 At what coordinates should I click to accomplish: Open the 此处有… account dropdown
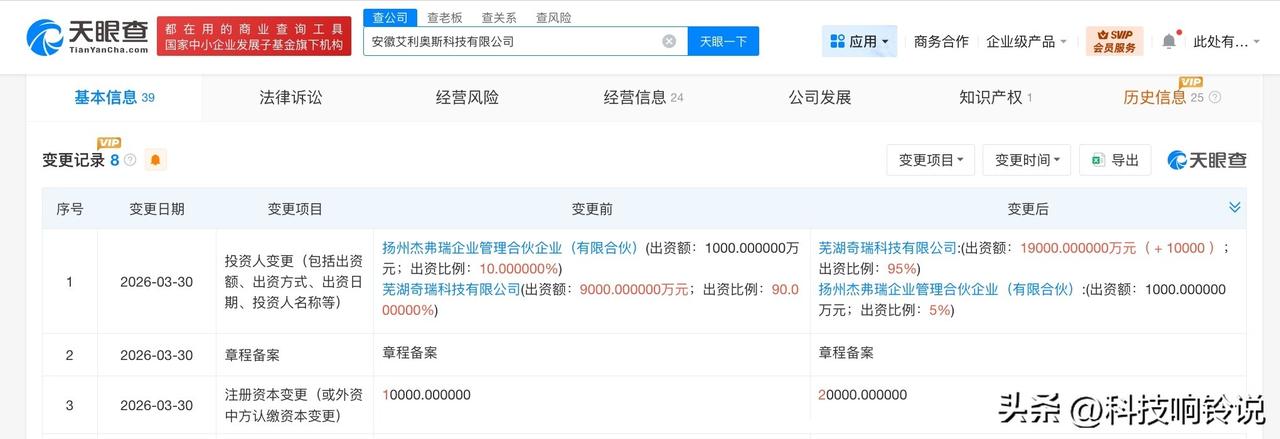point(1227,41)
